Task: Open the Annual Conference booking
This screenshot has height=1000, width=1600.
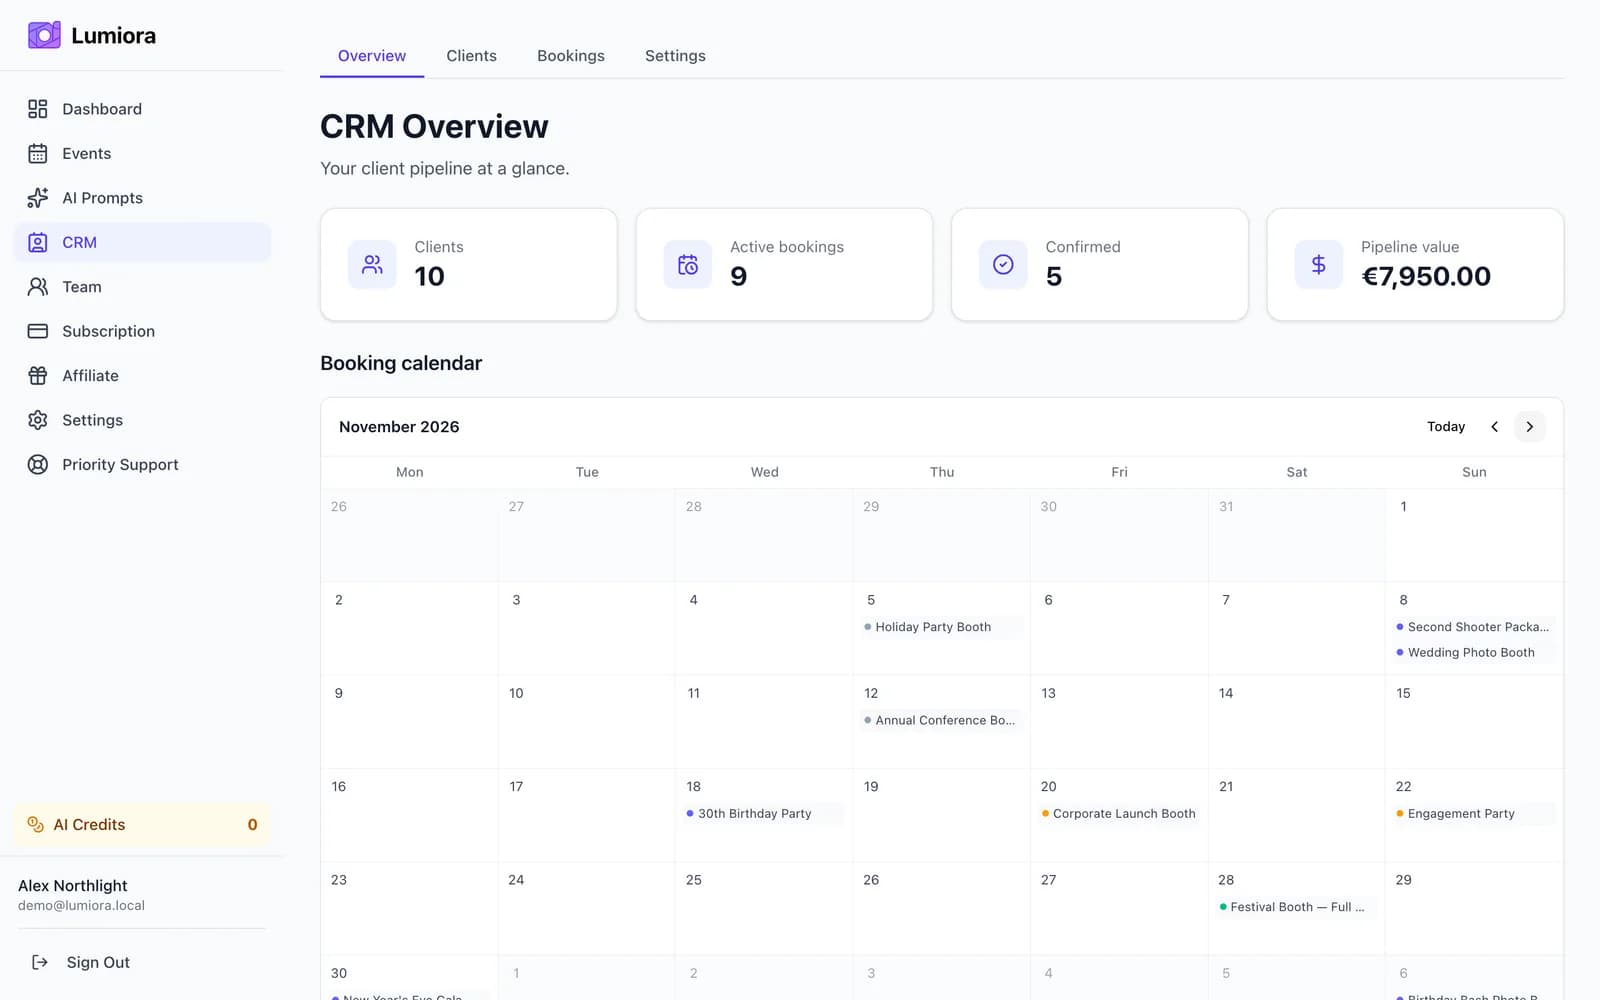Action: (941, 720)
